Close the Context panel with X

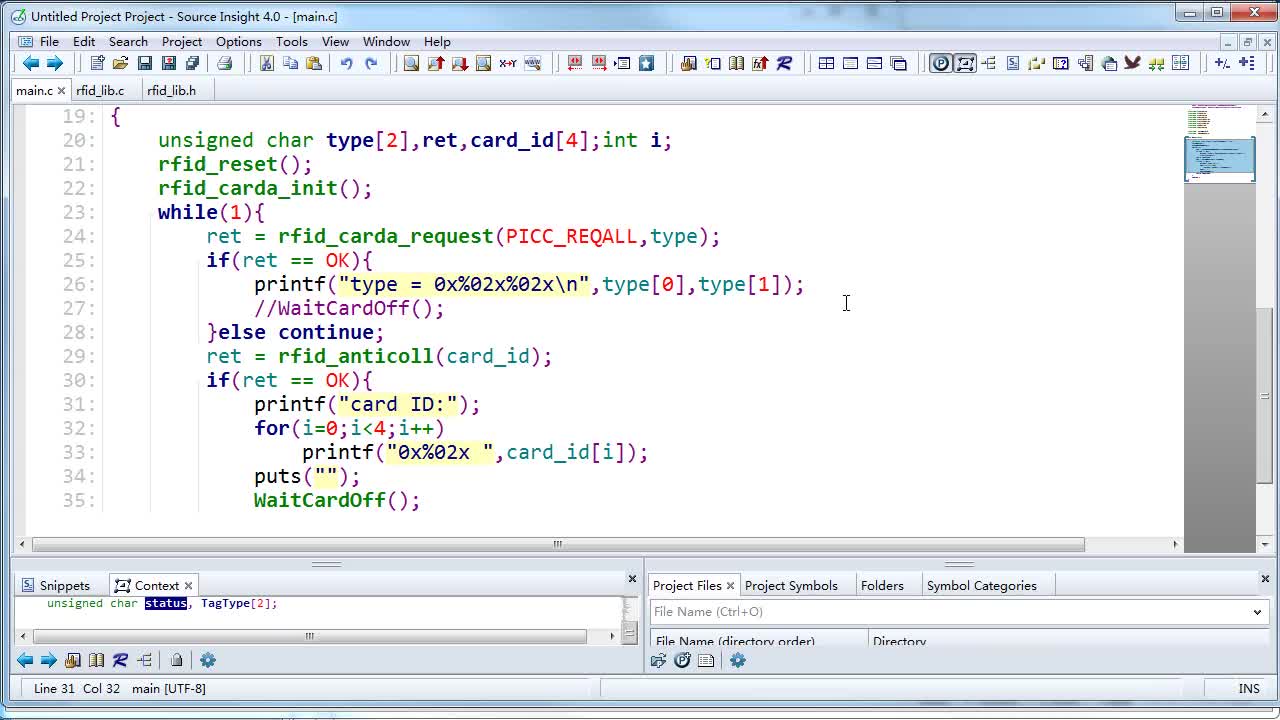click(632, 579)
